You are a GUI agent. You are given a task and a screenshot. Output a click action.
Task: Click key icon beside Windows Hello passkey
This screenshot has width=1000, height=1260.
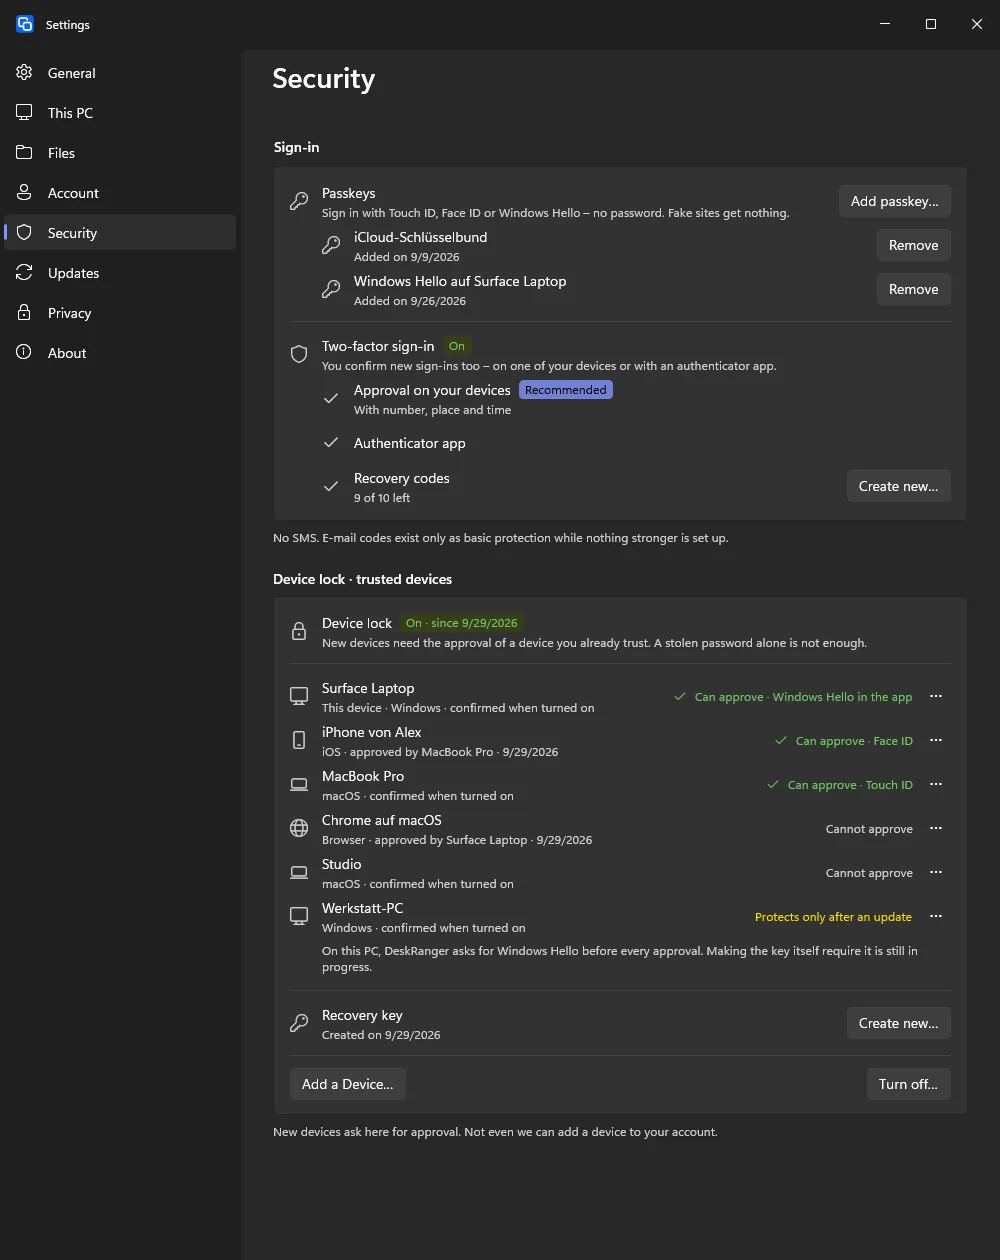pos(331,289)
